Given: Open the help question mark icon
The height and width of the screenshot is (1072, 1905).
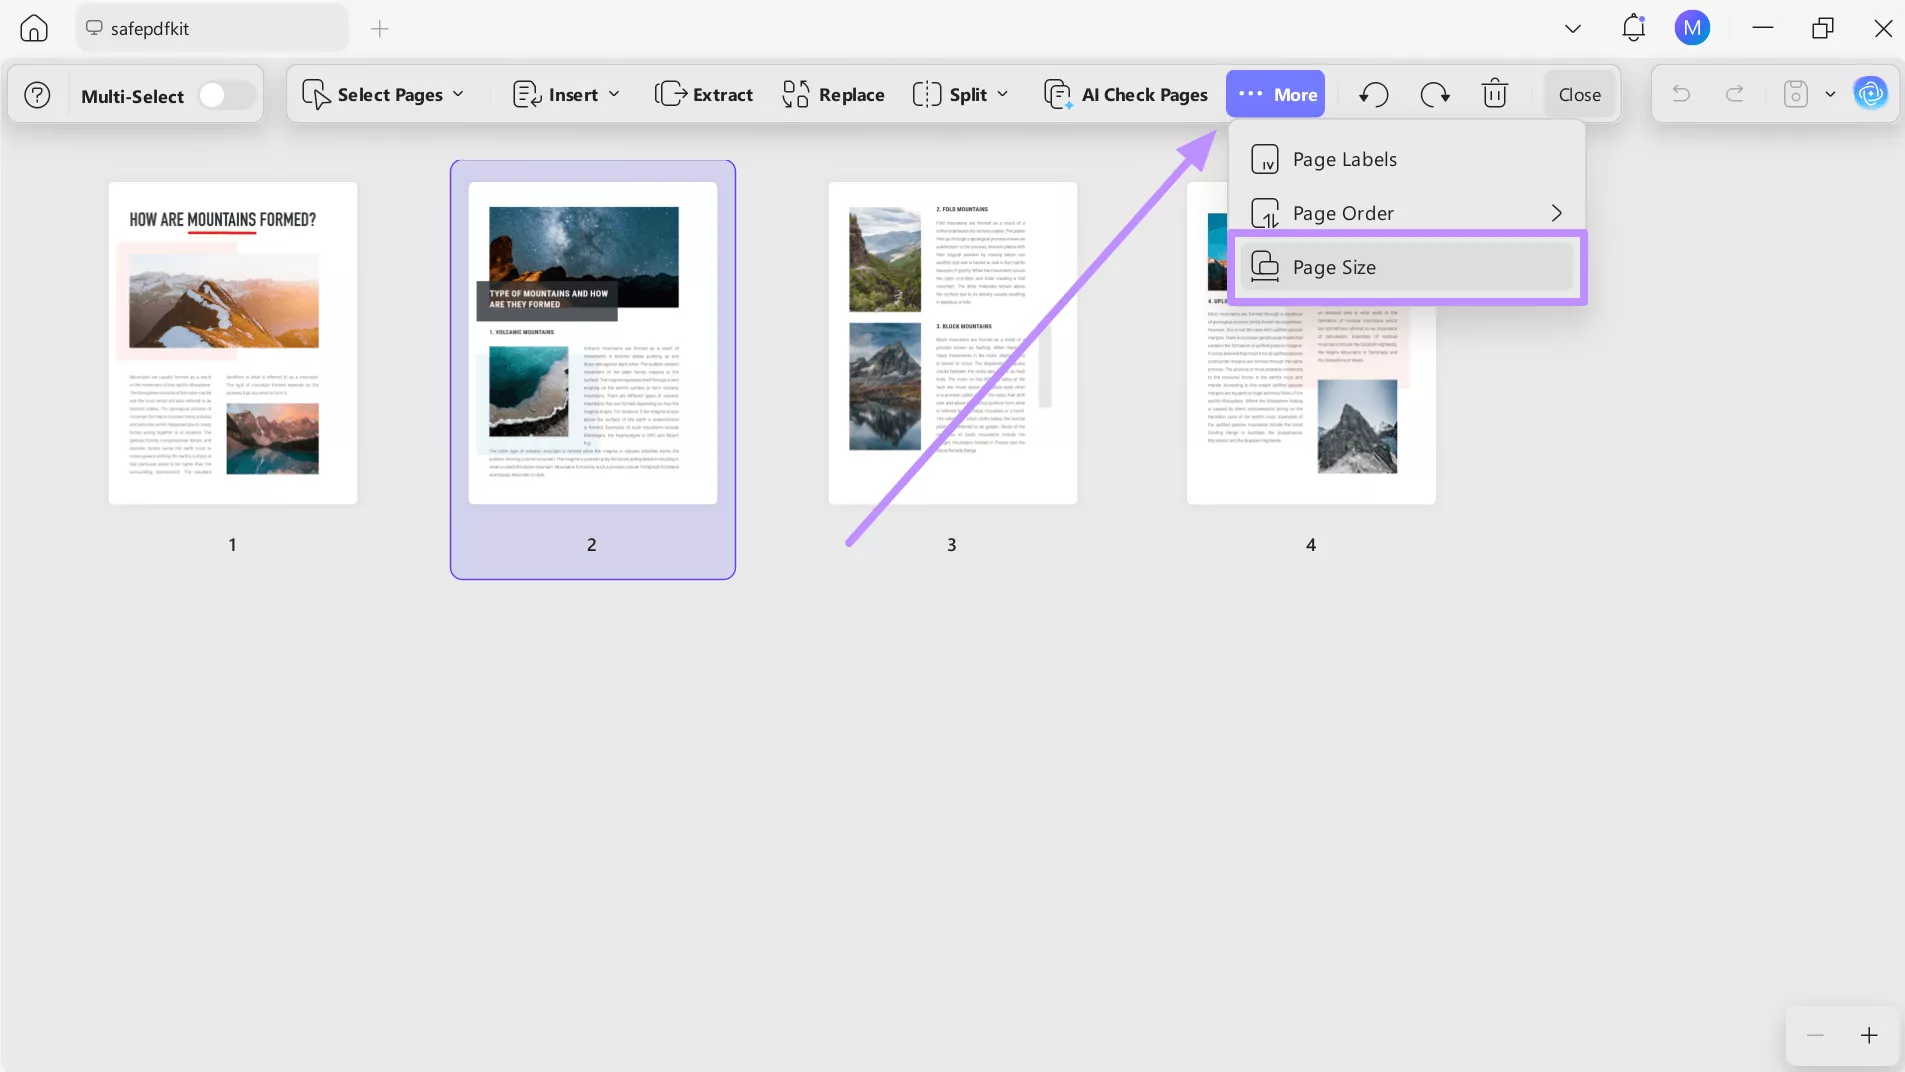Looking at the screenshot, I should (x=36, y=94).
